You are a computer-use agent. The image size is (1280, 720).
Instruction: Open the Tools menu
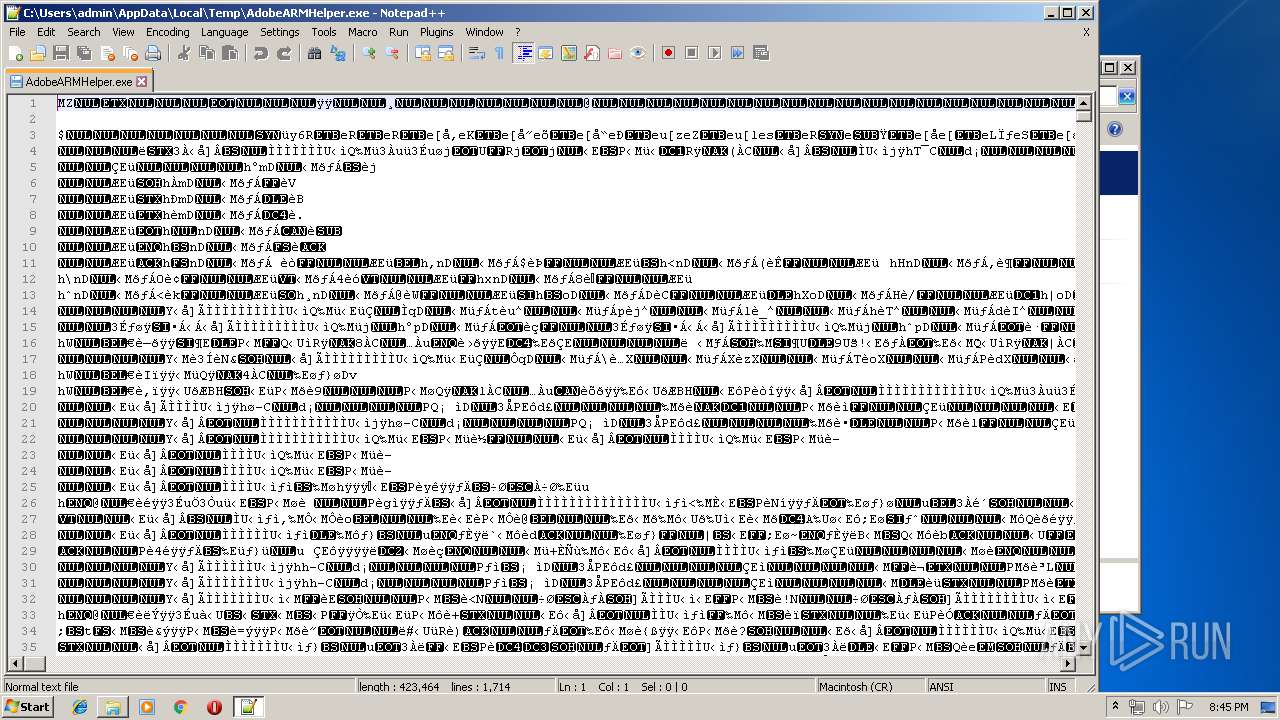[324, 32]
